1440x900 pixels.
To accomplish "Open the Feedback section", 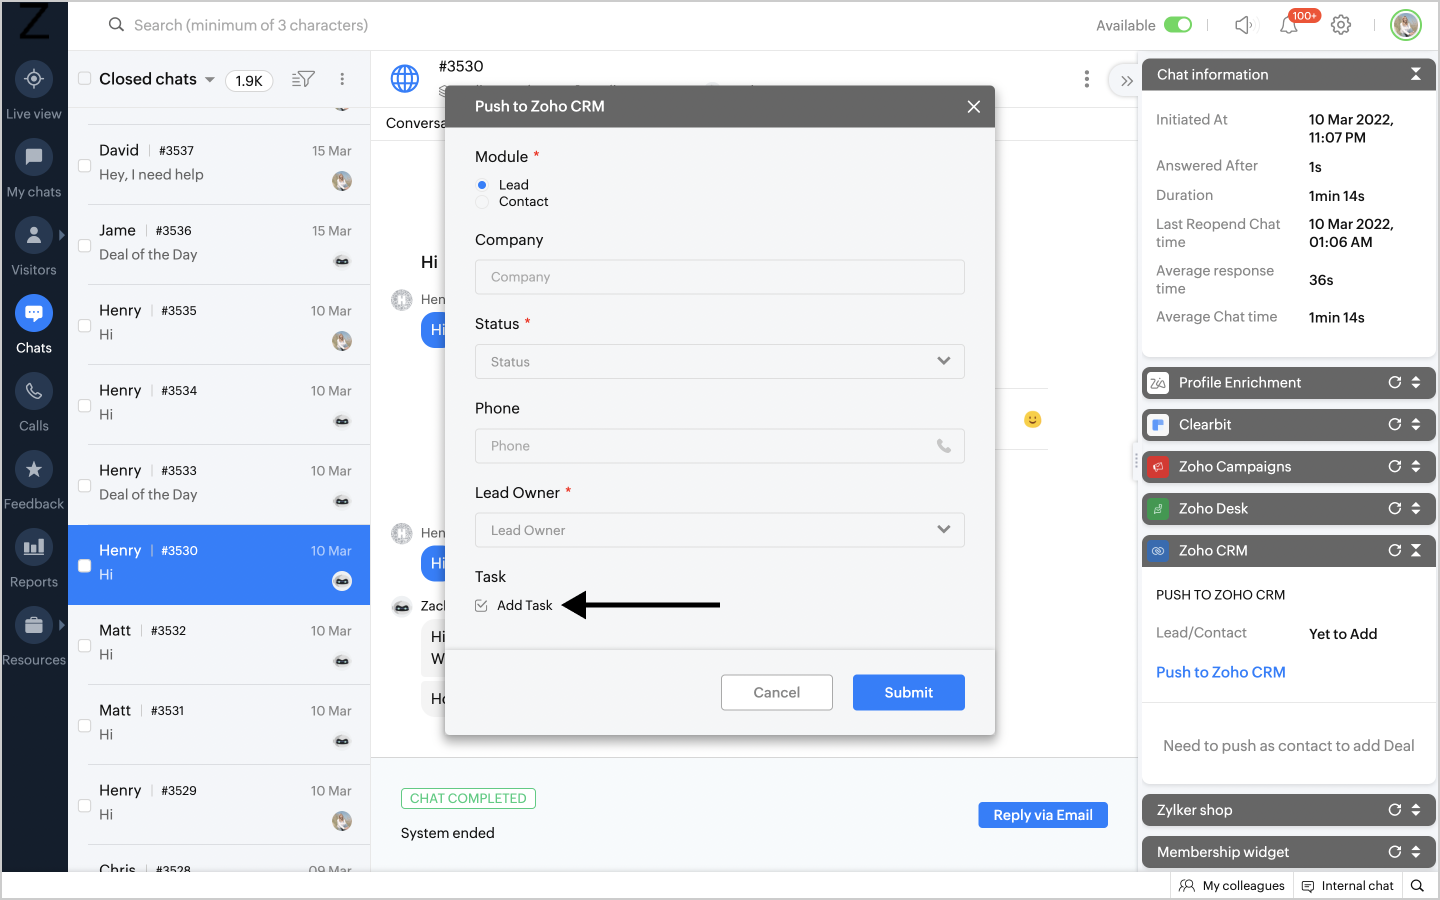I will click(34, 482).
